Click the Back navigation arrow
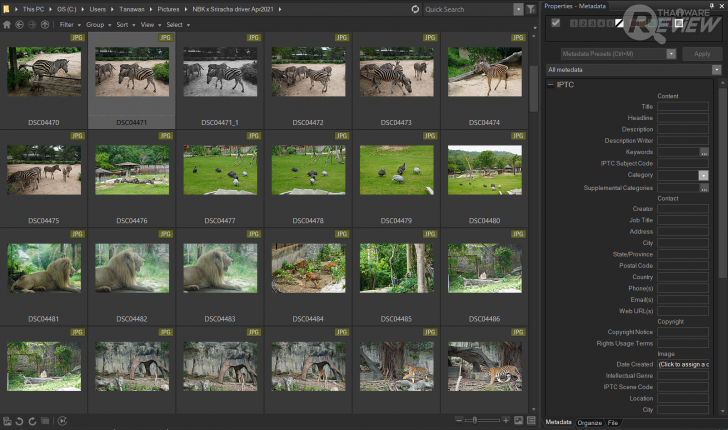Viewport: 728px width, 430px height. pyautogui.click(x=20, y=24)
